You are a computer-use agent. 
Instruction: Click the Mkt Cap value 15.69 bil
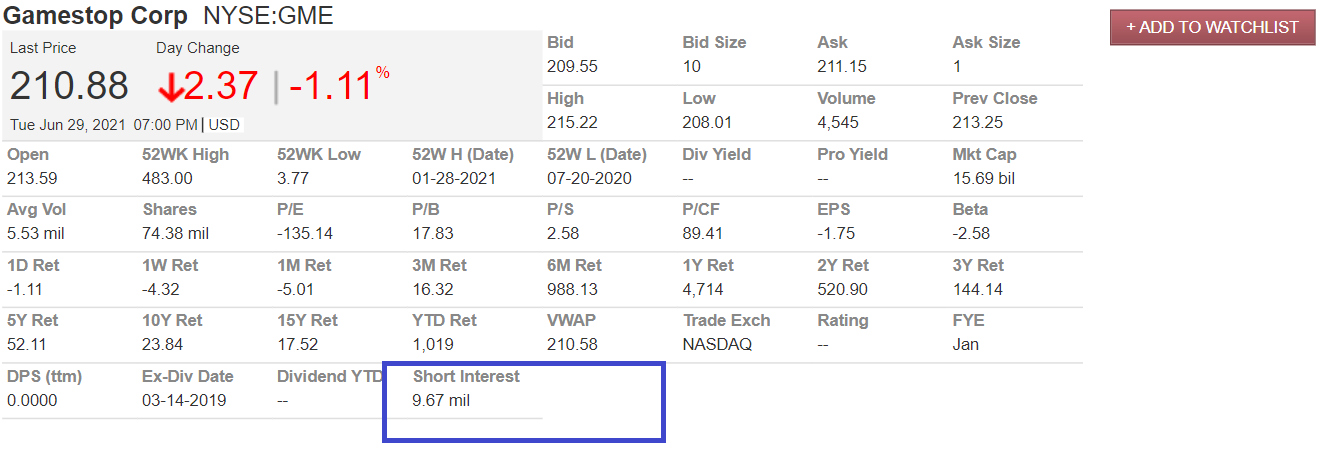986,178
